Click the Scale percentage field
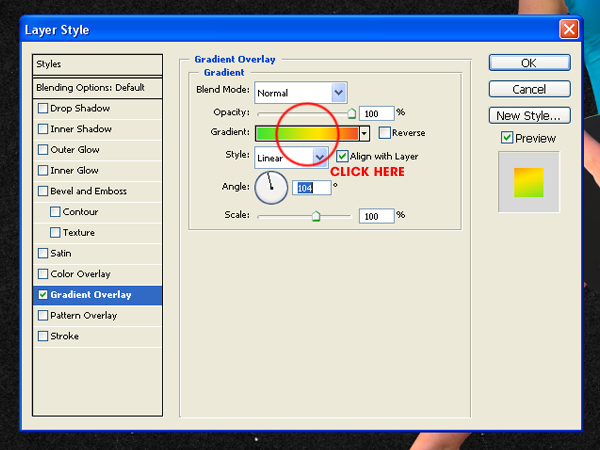Viewport: 600px width, 450px height. click(x=377, y=216)
